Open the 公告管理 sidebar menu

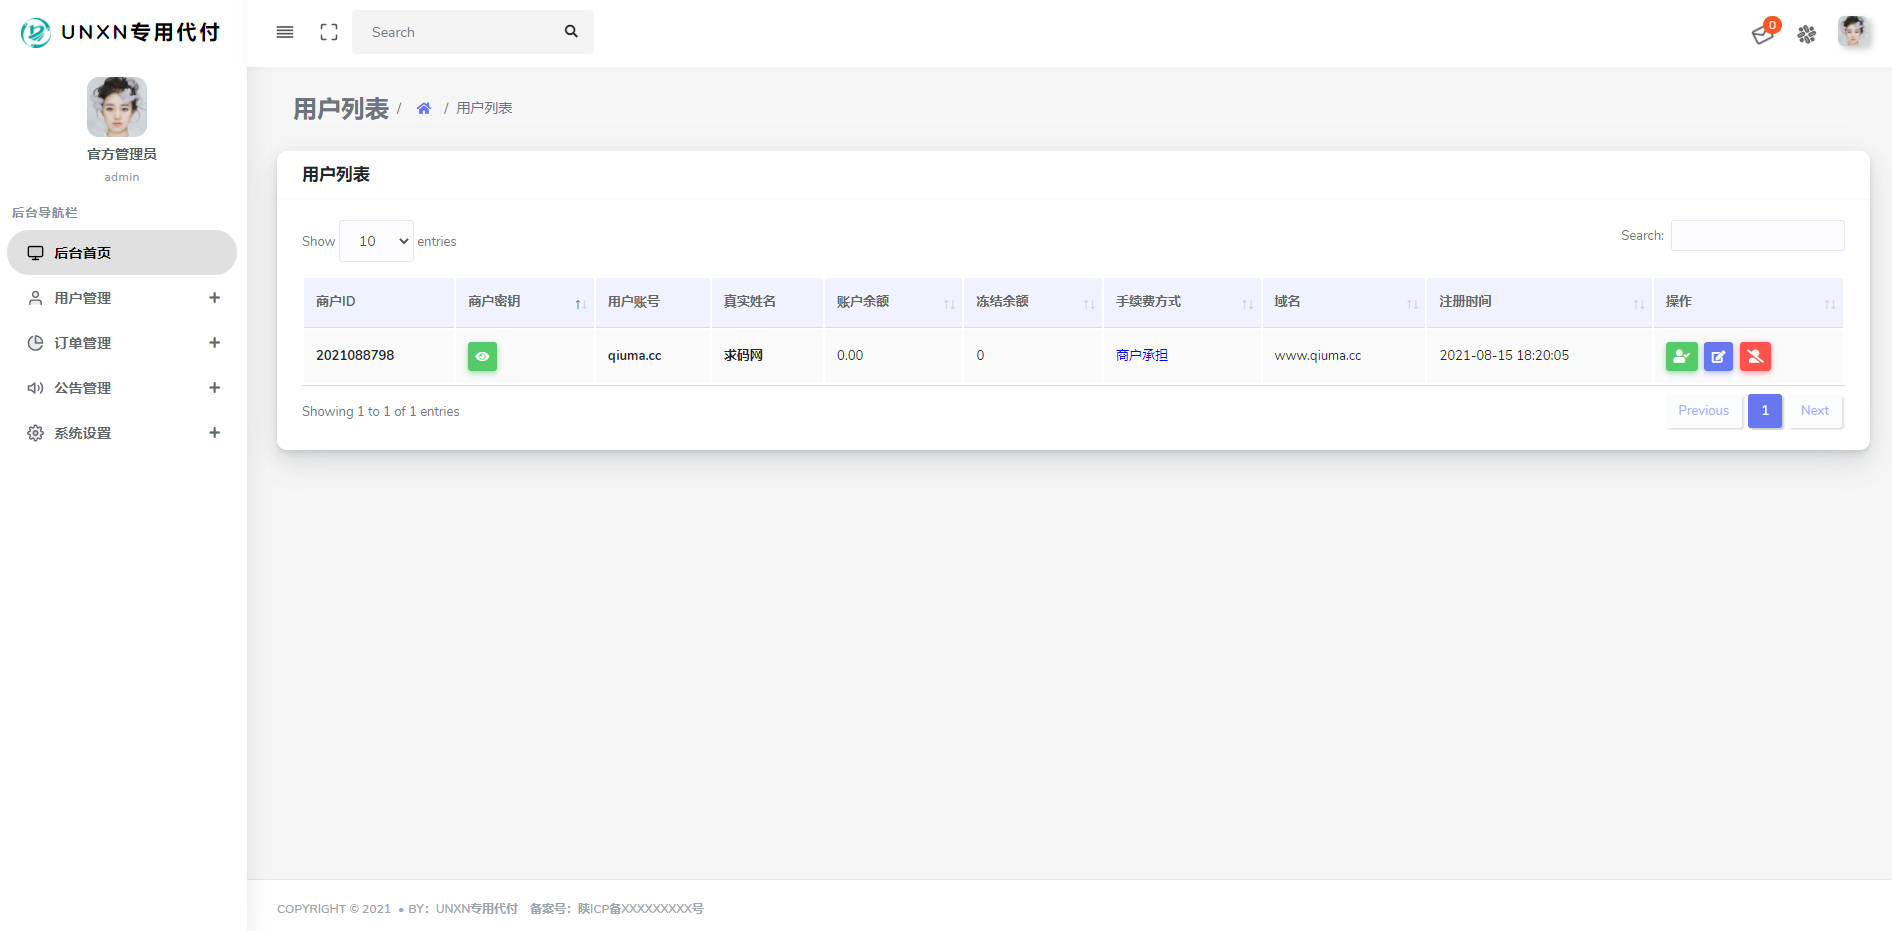coord(122,388)
